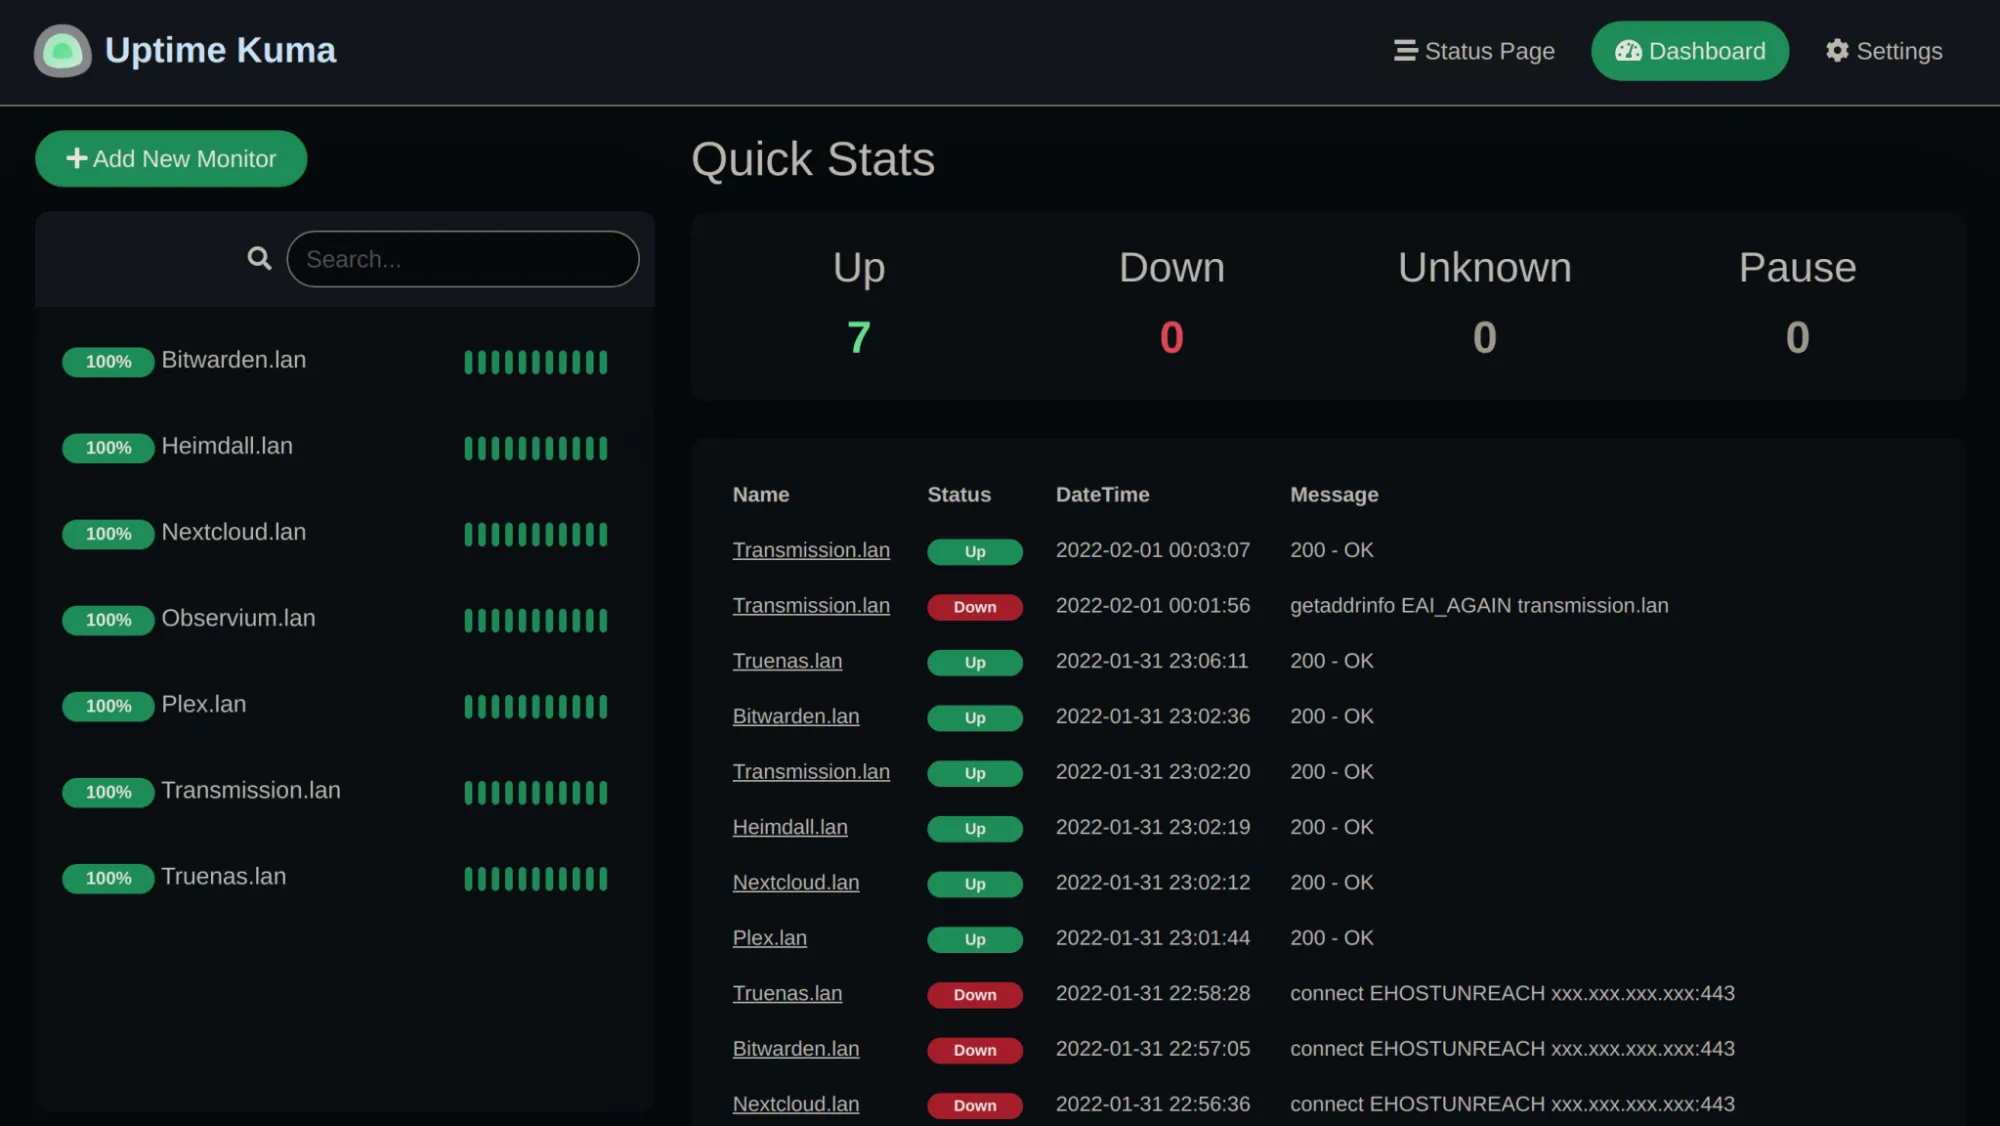Click the Name column header

[761, 494]
